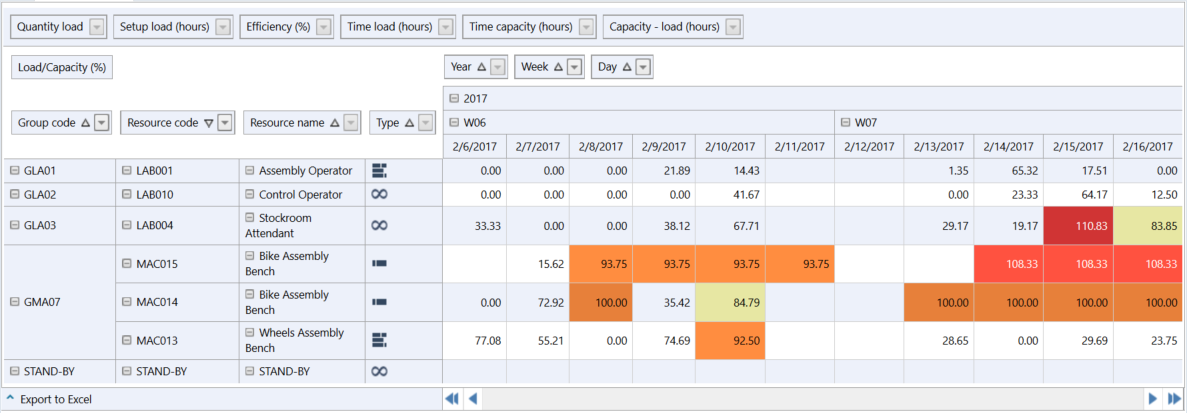Click the type icon in the LAB001 row
This screenshot has height=413, width=1187.
(379, 171)
